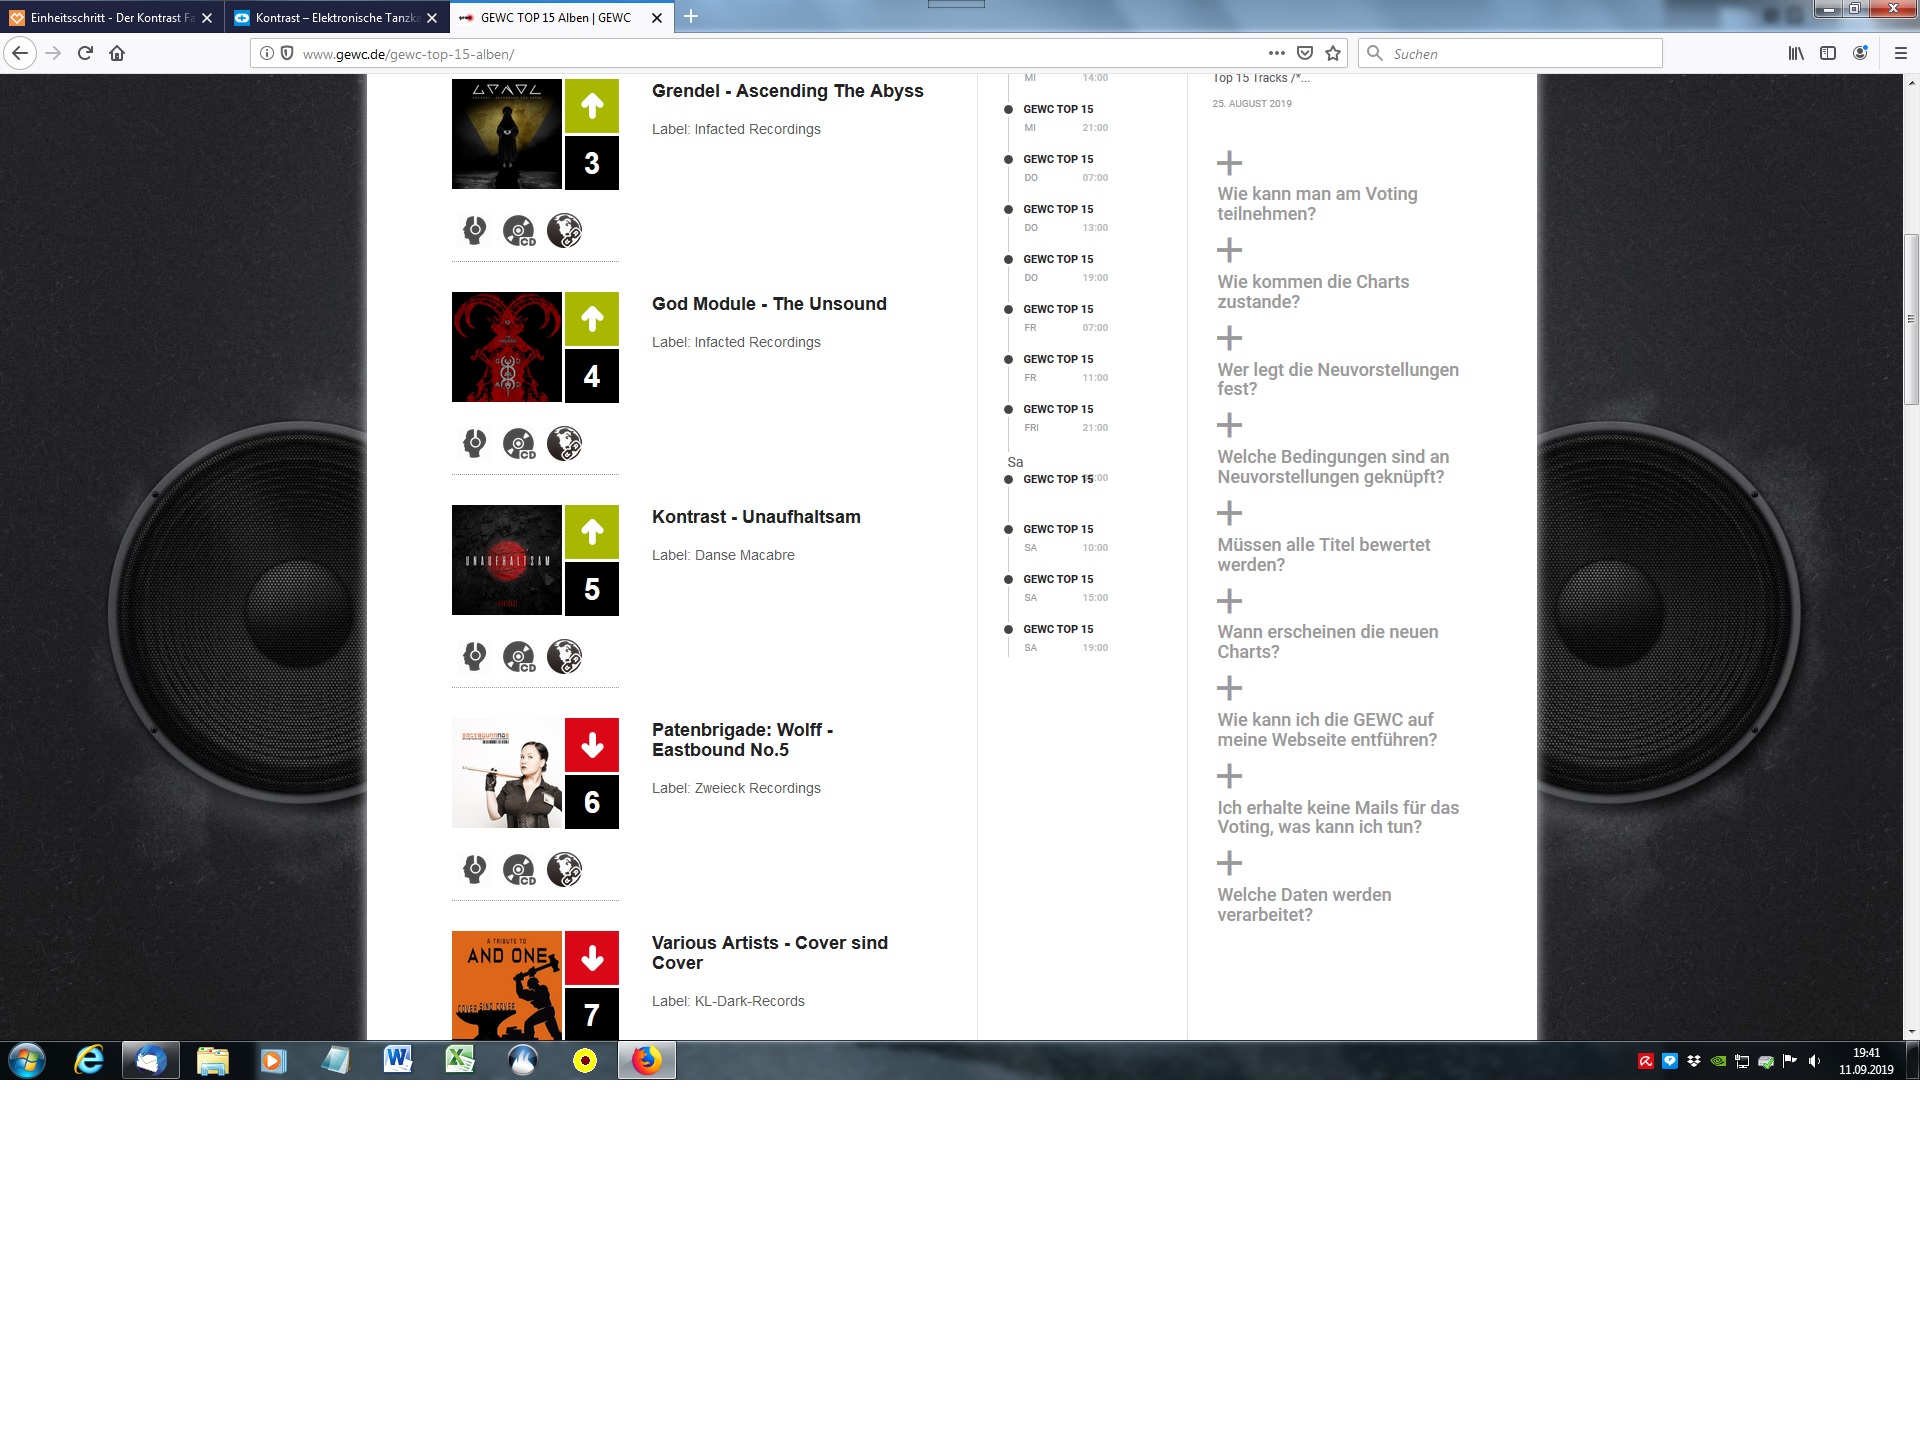Expand 'Müssen alle Titel bewertet werden?'
This screenshot has width=1920, height=1440.
pos(1229,513)
